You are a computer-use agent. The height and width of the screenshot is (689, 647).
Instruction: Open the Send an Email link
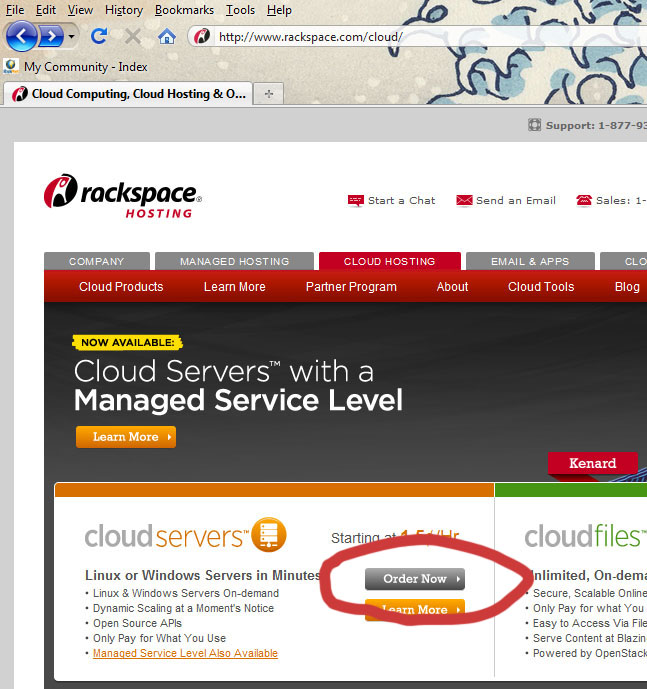tap(516, 200)
